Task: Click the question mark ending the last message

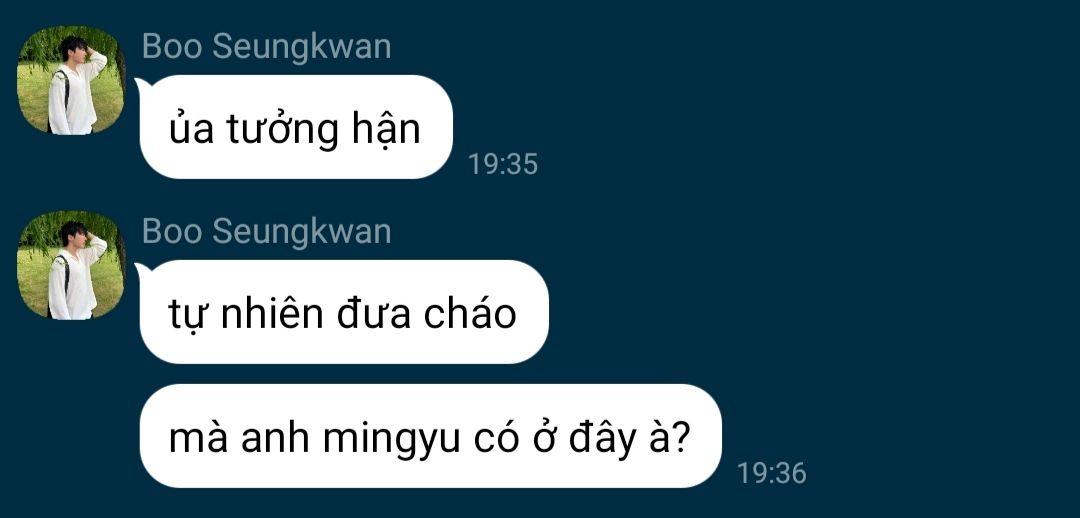Action: 680,438
